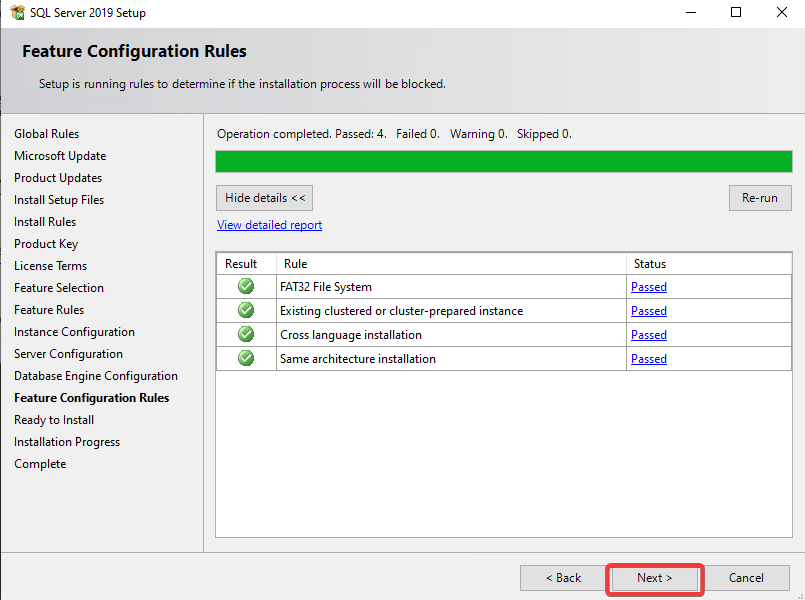Select Install Setup Files step
Viewport: 805px width, 600px height.
point(59,200)
